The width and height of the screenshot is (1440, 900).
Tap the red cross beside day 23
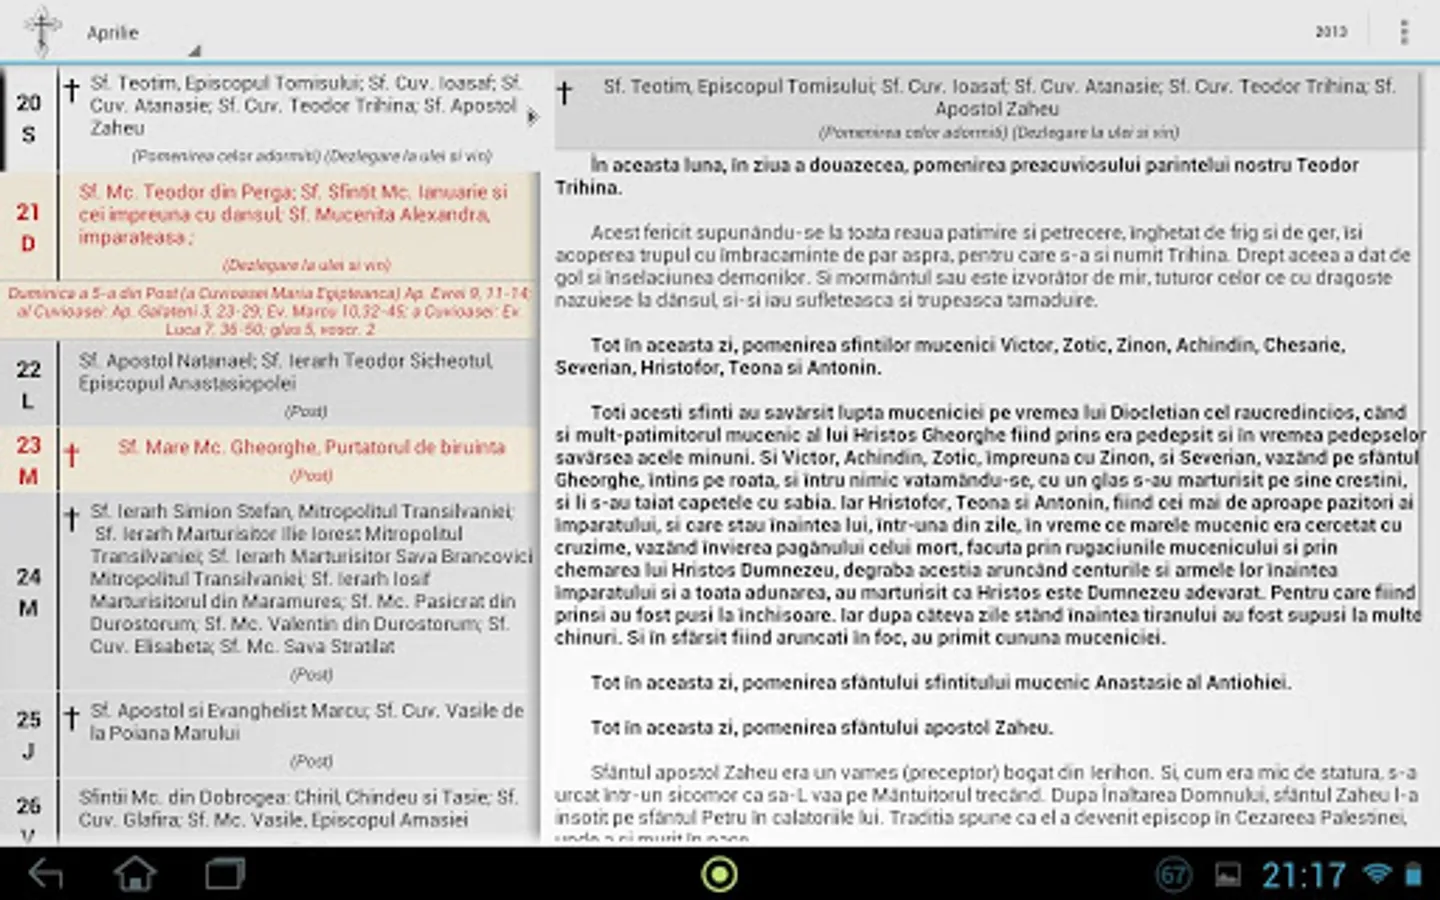click(72, 455)
